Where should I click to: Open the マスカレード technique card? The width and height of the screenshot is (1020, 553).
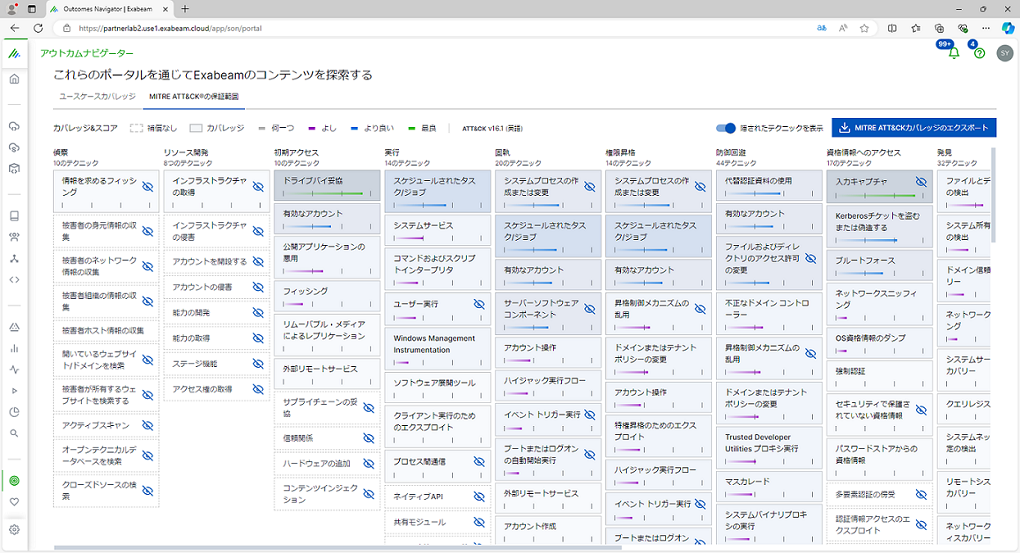(x=768, y=487)
